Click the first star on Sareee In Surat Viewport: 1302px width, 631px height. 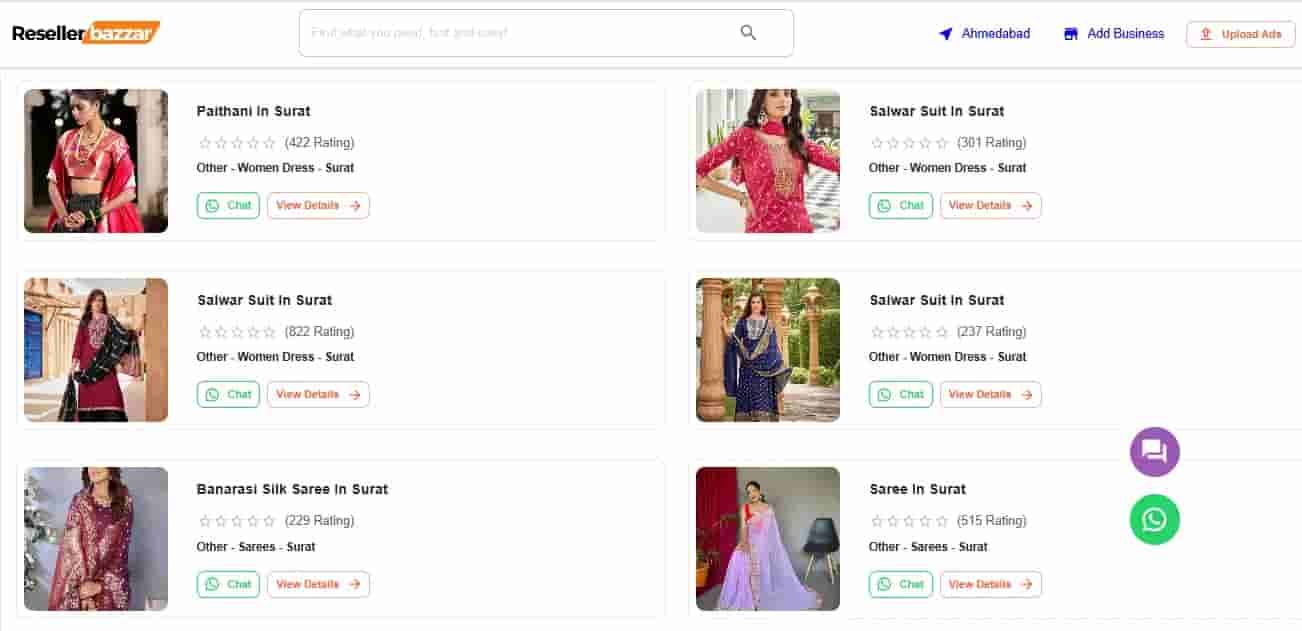(x=877, y=521)
